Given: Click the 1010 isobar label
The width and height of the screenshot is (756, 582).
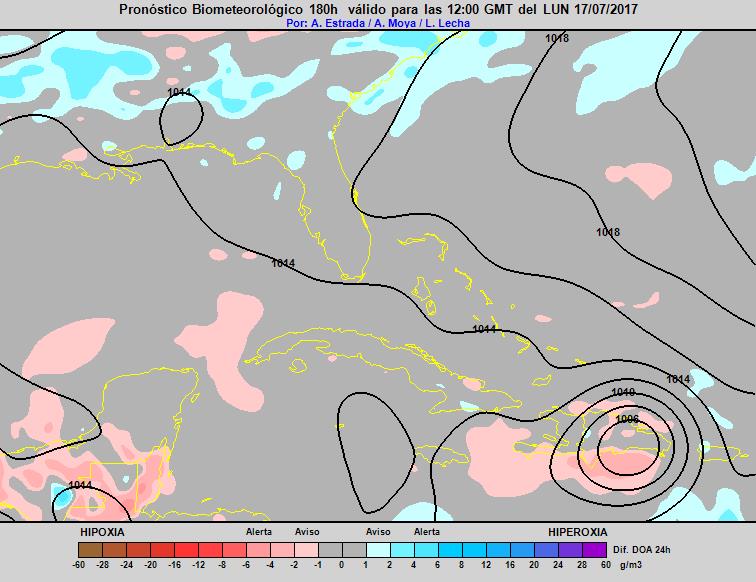Looking at the screenshot, I should (x=623, y=392).
